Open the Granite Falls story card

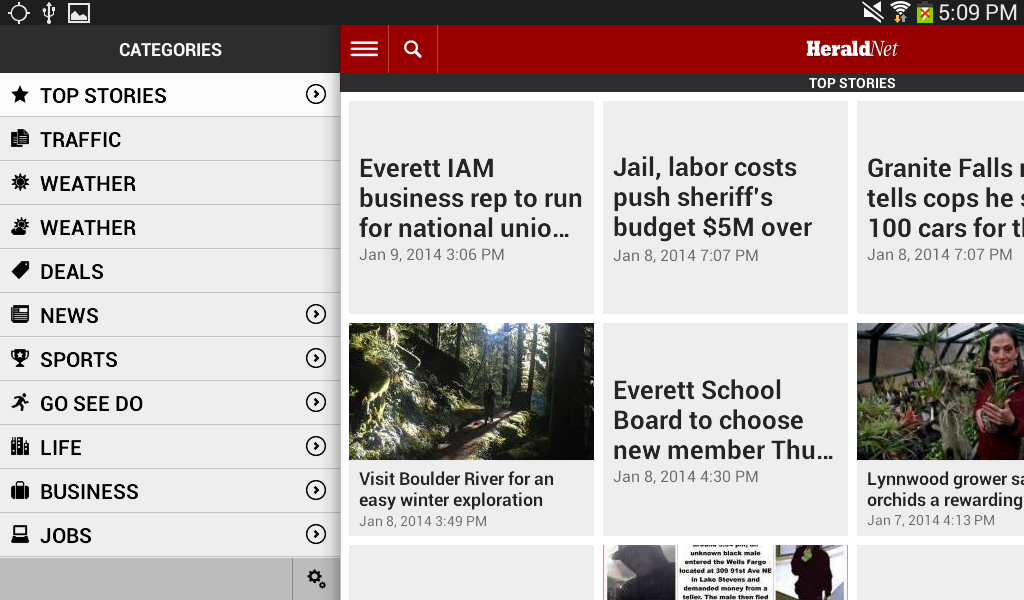point(940,208)
